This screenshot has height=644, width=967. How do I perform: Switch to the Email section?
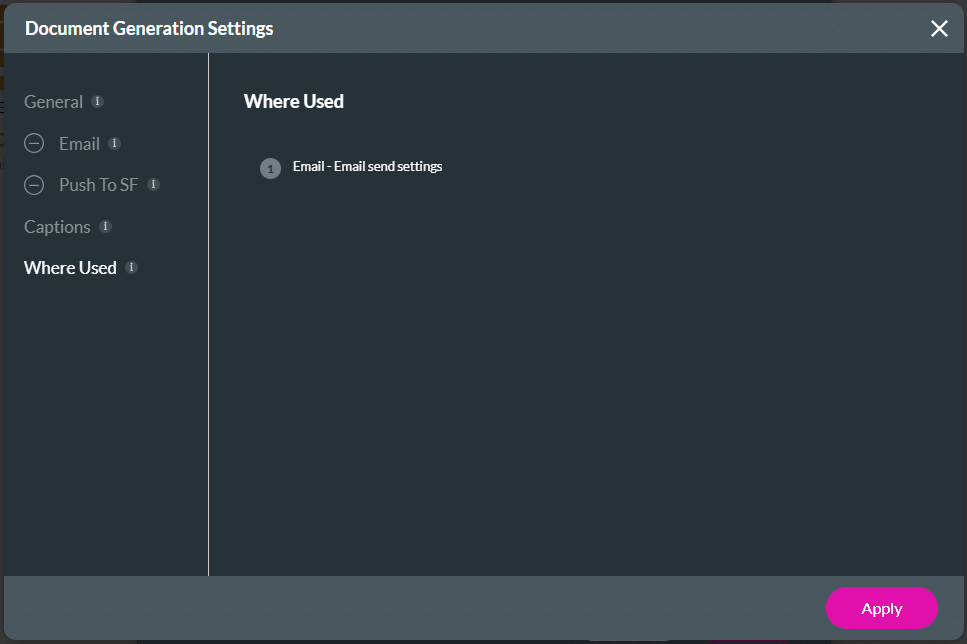point(79,144)
